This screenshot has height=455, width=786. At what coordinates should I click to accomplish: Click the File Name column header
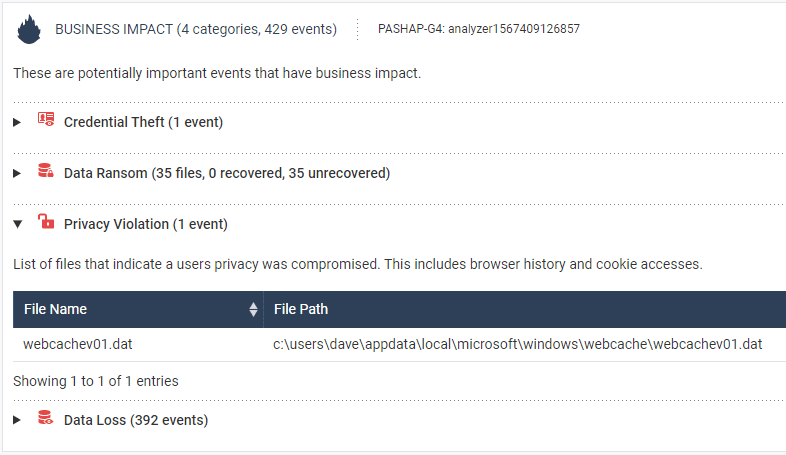pyautogui.click(x=56, y=310)
